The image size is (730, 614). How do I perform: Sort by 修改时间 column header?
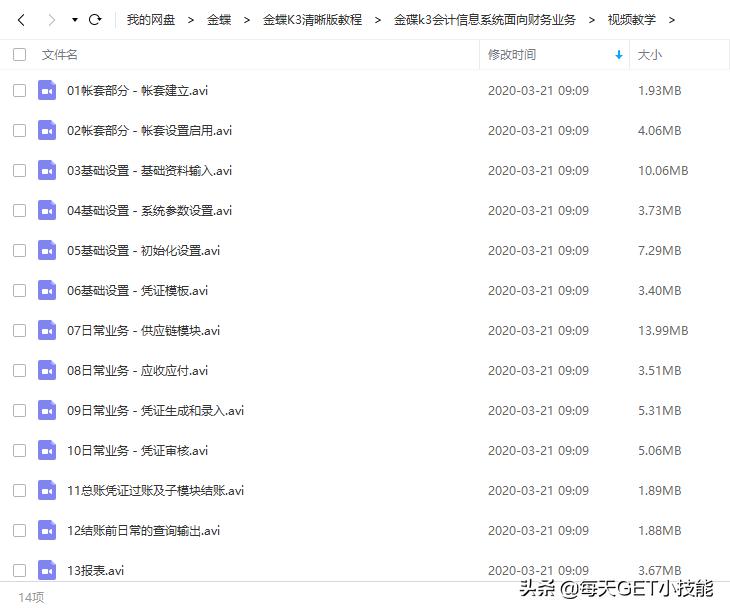pyautogui.click(x=512, y=54)
